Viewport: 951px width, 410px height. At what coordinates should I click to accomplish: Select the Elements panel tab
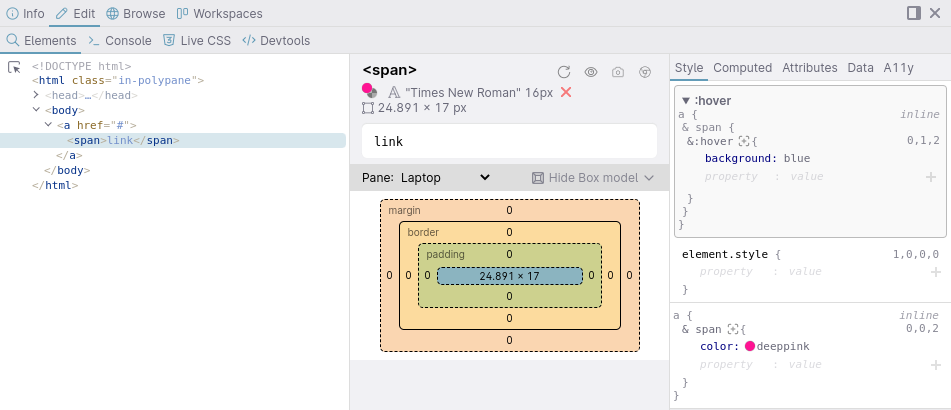coord(41,41)
